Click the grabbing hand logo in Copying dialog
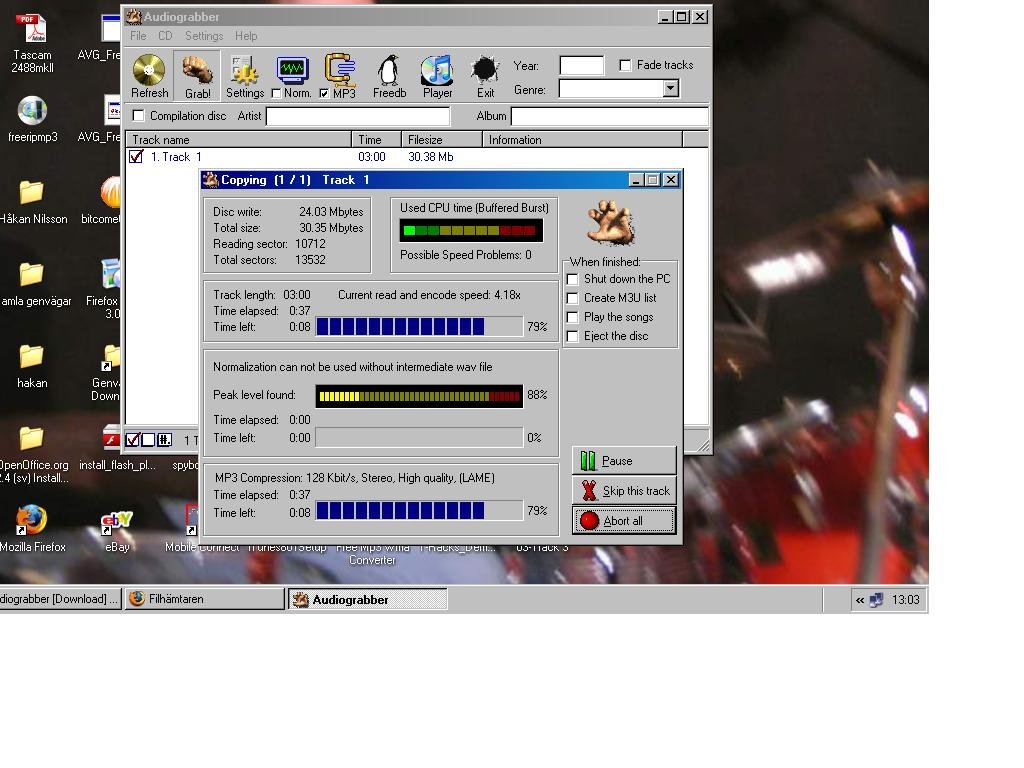1024x768 pixels. (610, 223)
